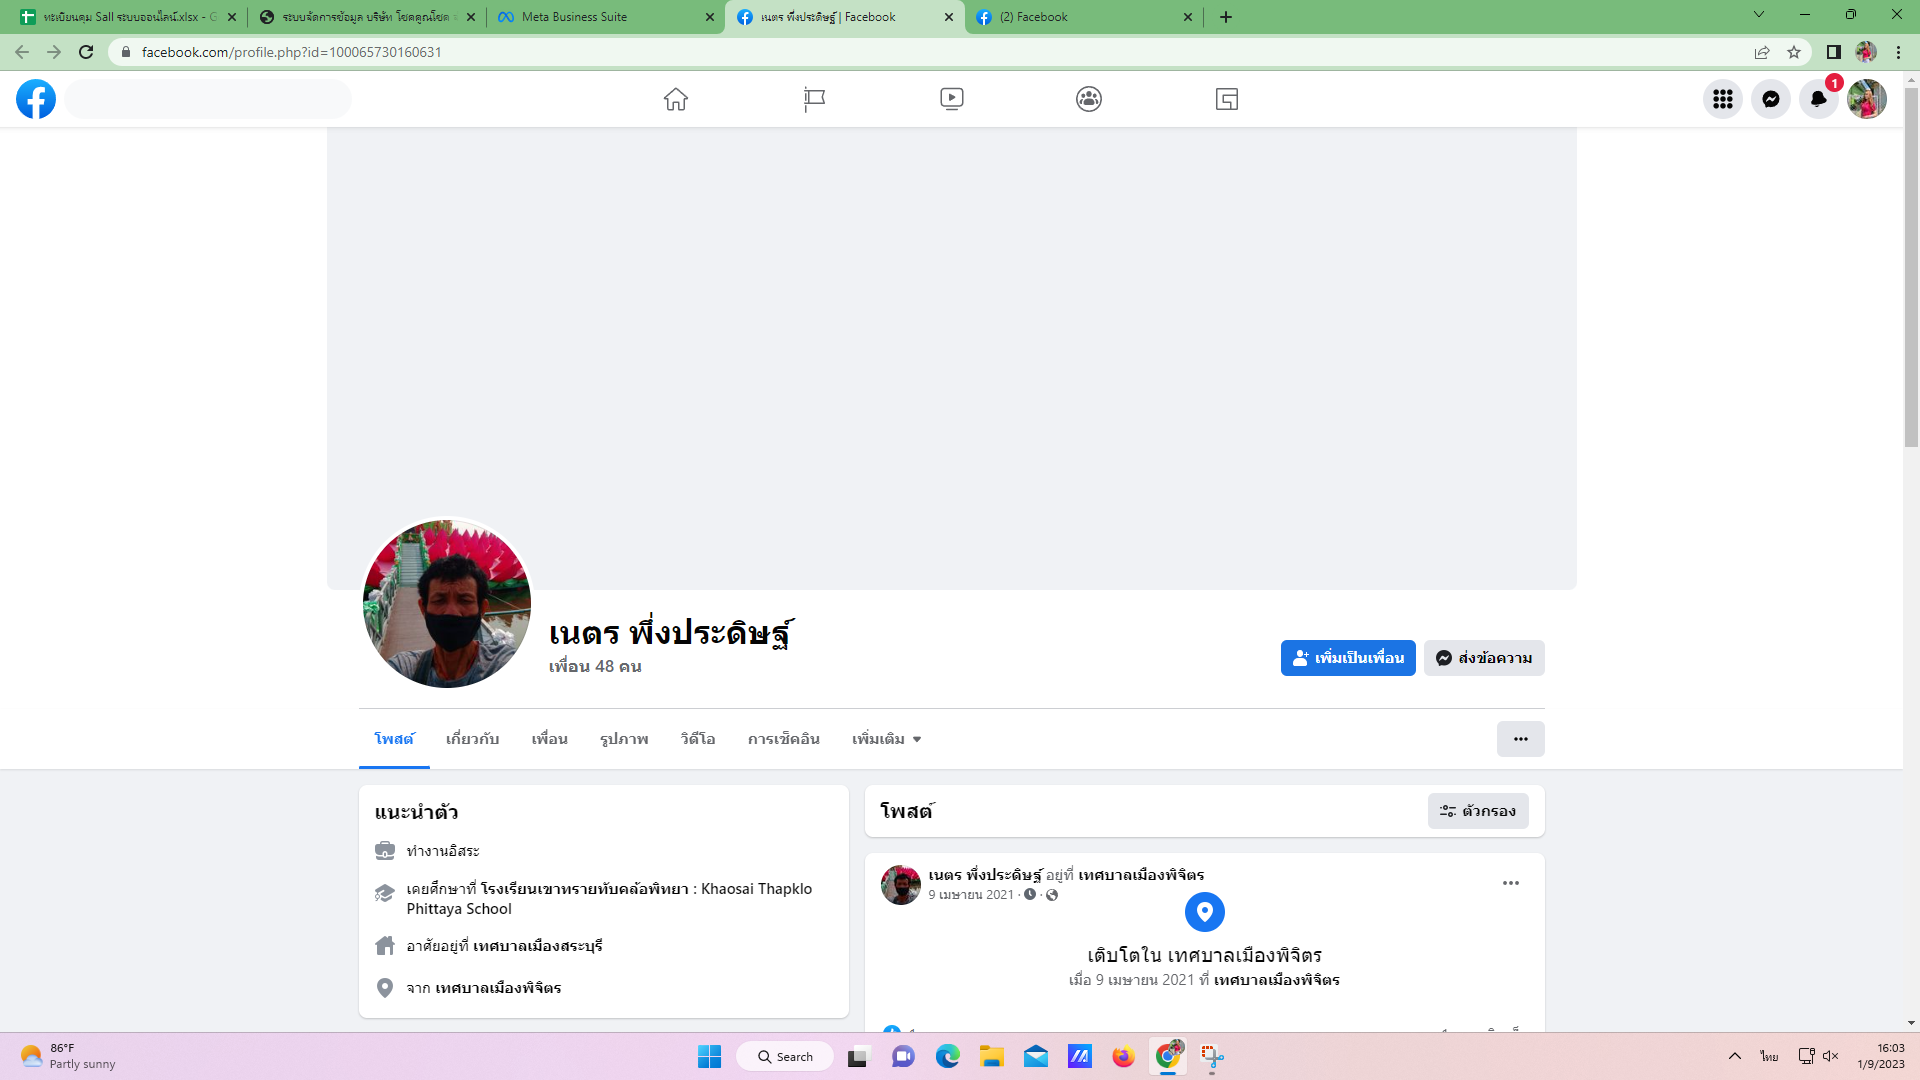The image size is (1920, 1080).
Task: Click the ส่งข้อความ button
Action: [x=1484, y=658]
